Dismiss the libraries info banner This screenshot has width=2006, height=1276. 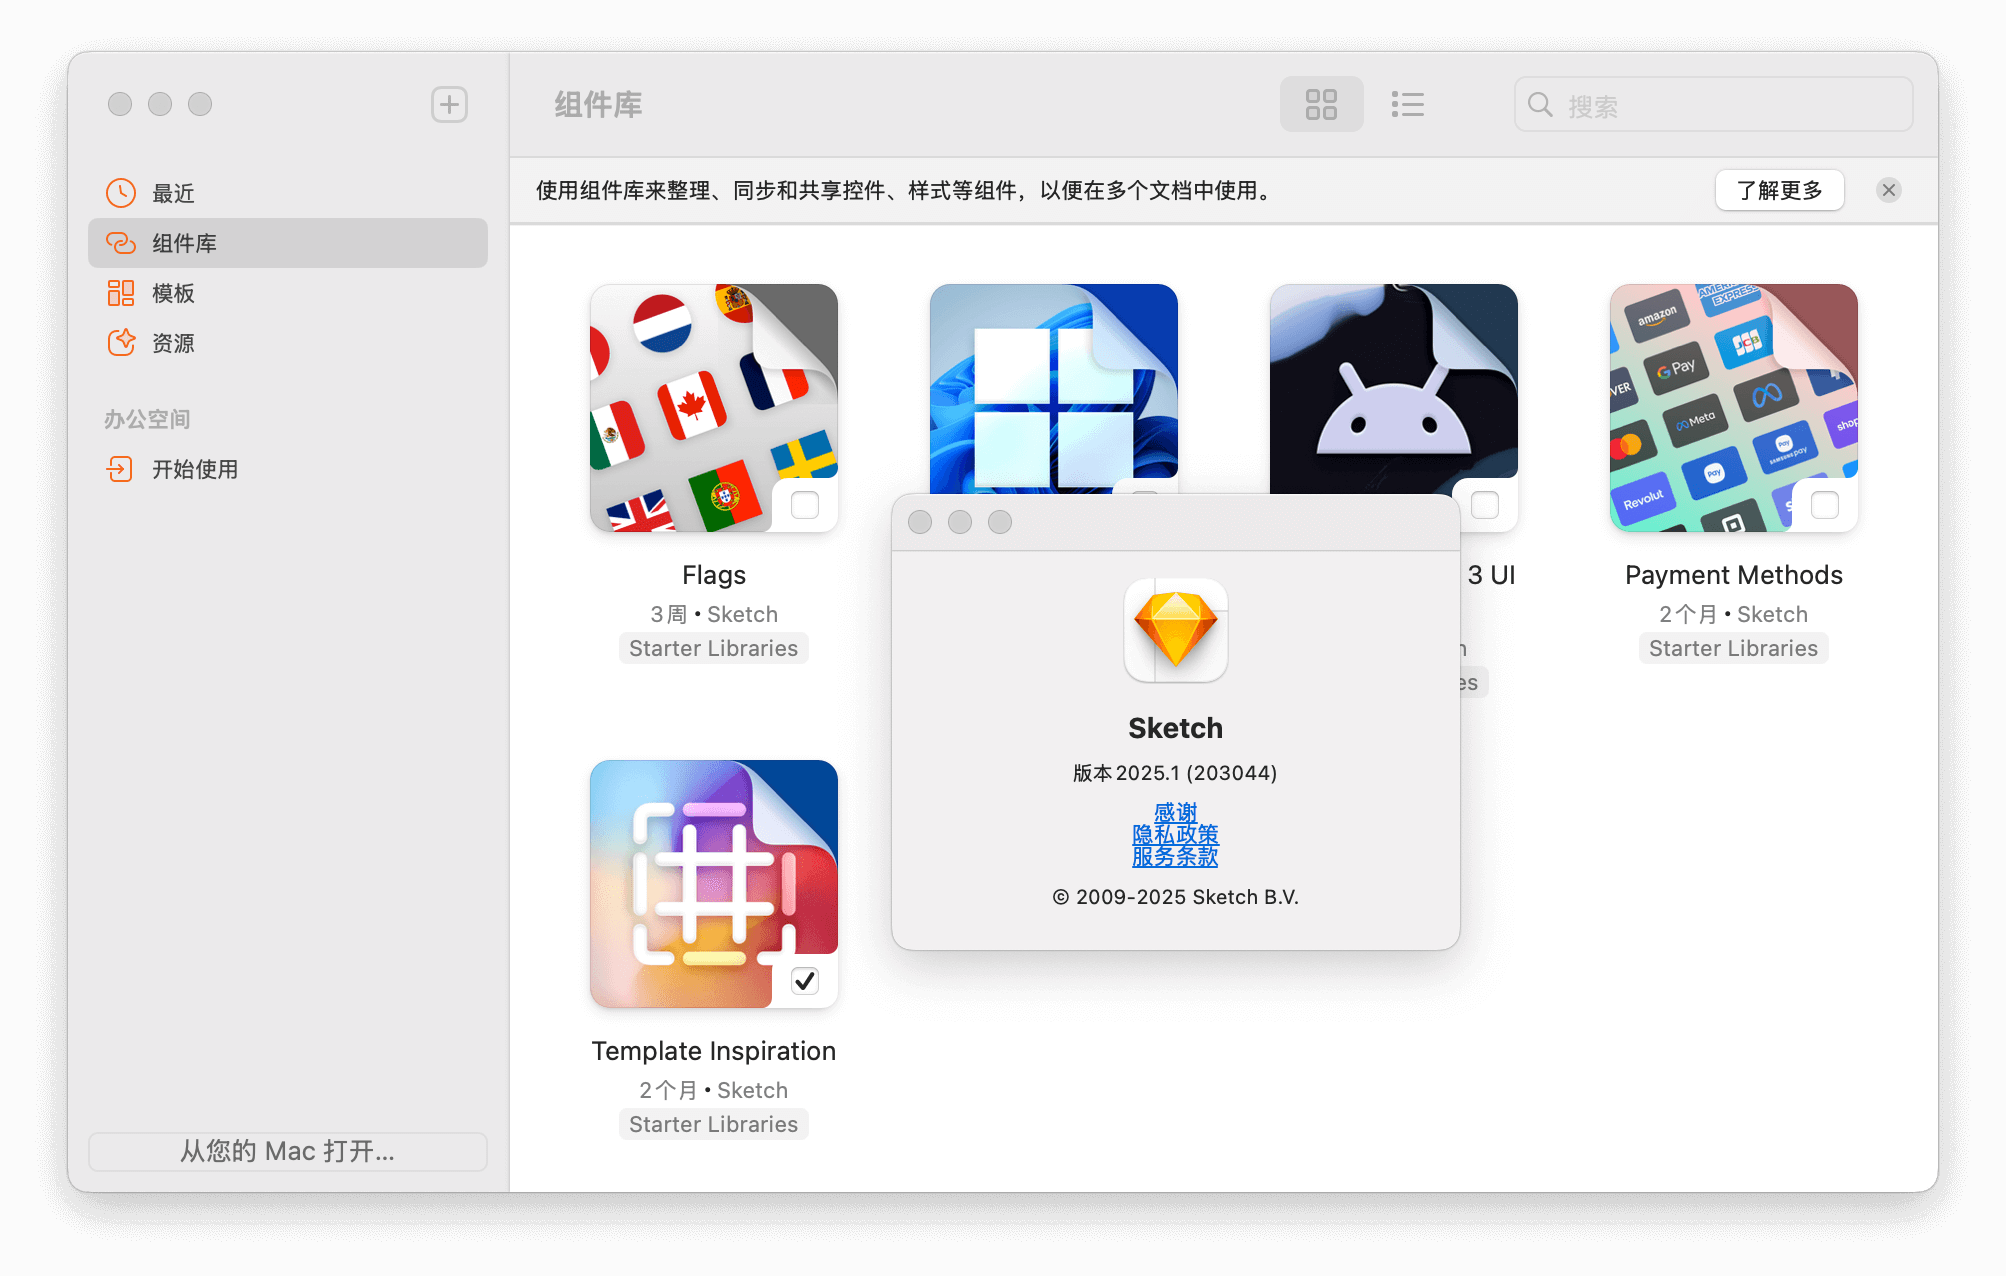(1888, 190)
